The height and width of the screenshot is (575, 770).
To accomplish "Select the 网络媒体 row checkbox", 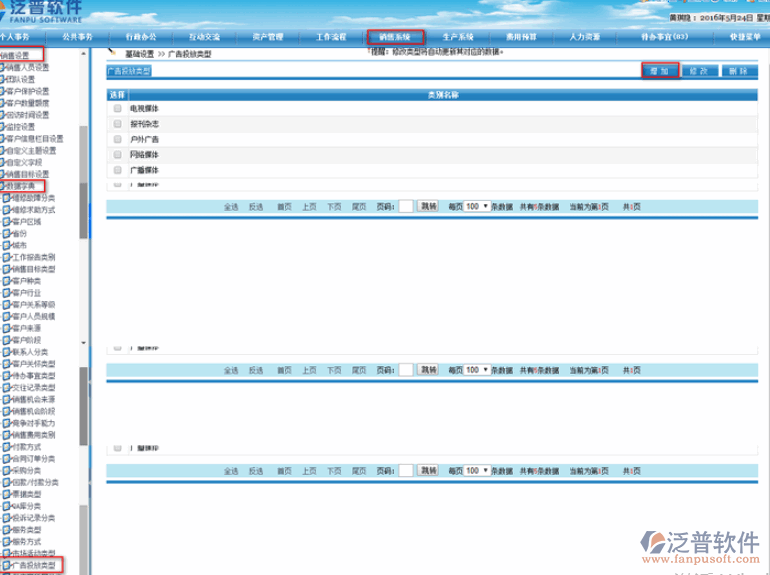I will coord(117,156).
